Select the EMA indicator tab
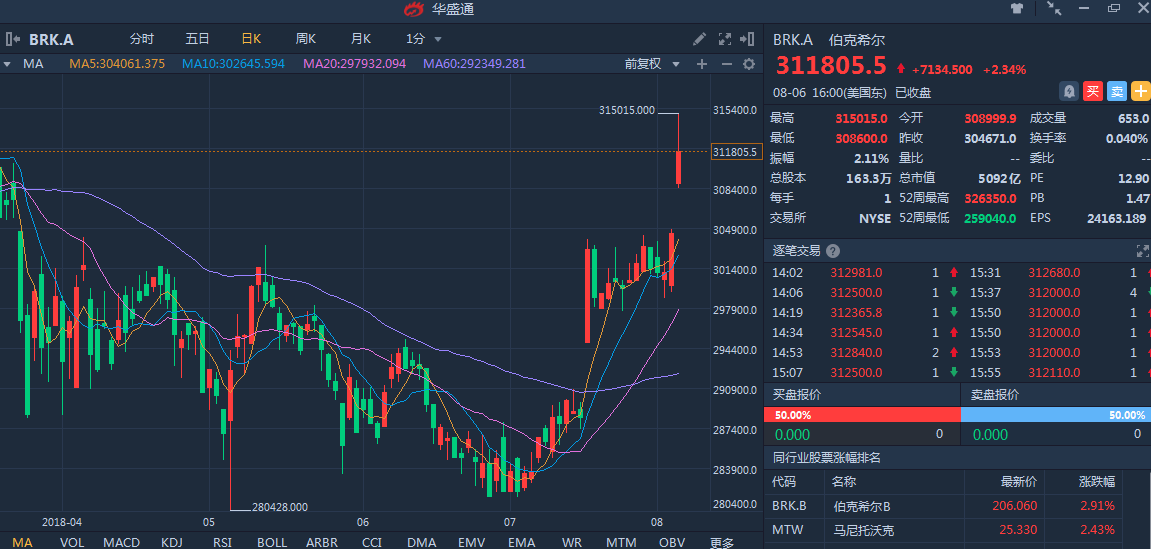The height and width of the screenshot is (549, 1151). 521,542
